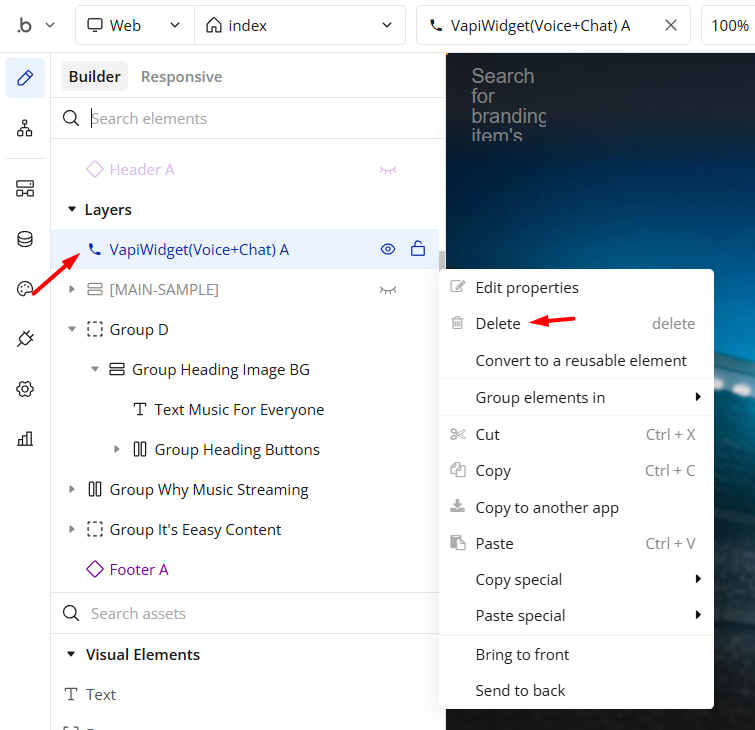The height and width of the screenshot is (730, 755).
Task: Collapse the Layers section
Action: click(x=72, y=209)
